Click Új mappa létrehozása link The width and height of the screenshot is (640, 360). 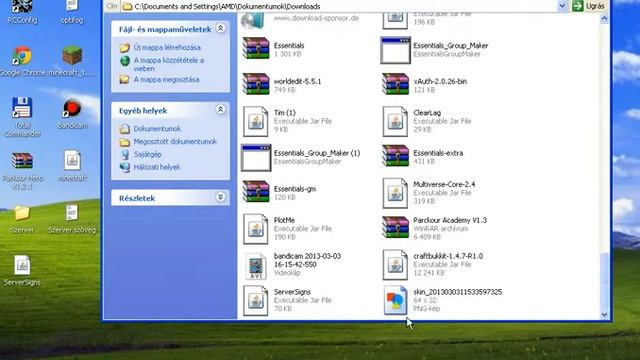coord(167,47)
